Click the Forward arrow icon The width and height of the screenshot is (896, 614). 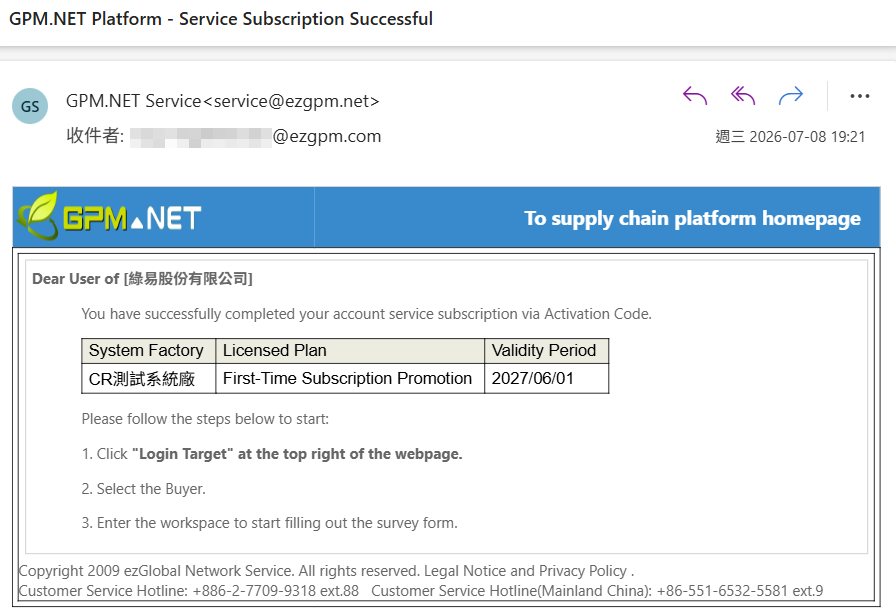coord(791,95)
